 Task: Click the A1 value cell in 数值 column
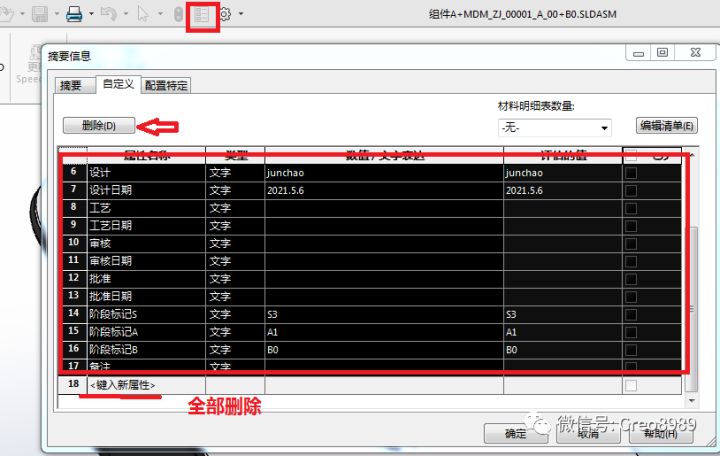tap(384, 332)
